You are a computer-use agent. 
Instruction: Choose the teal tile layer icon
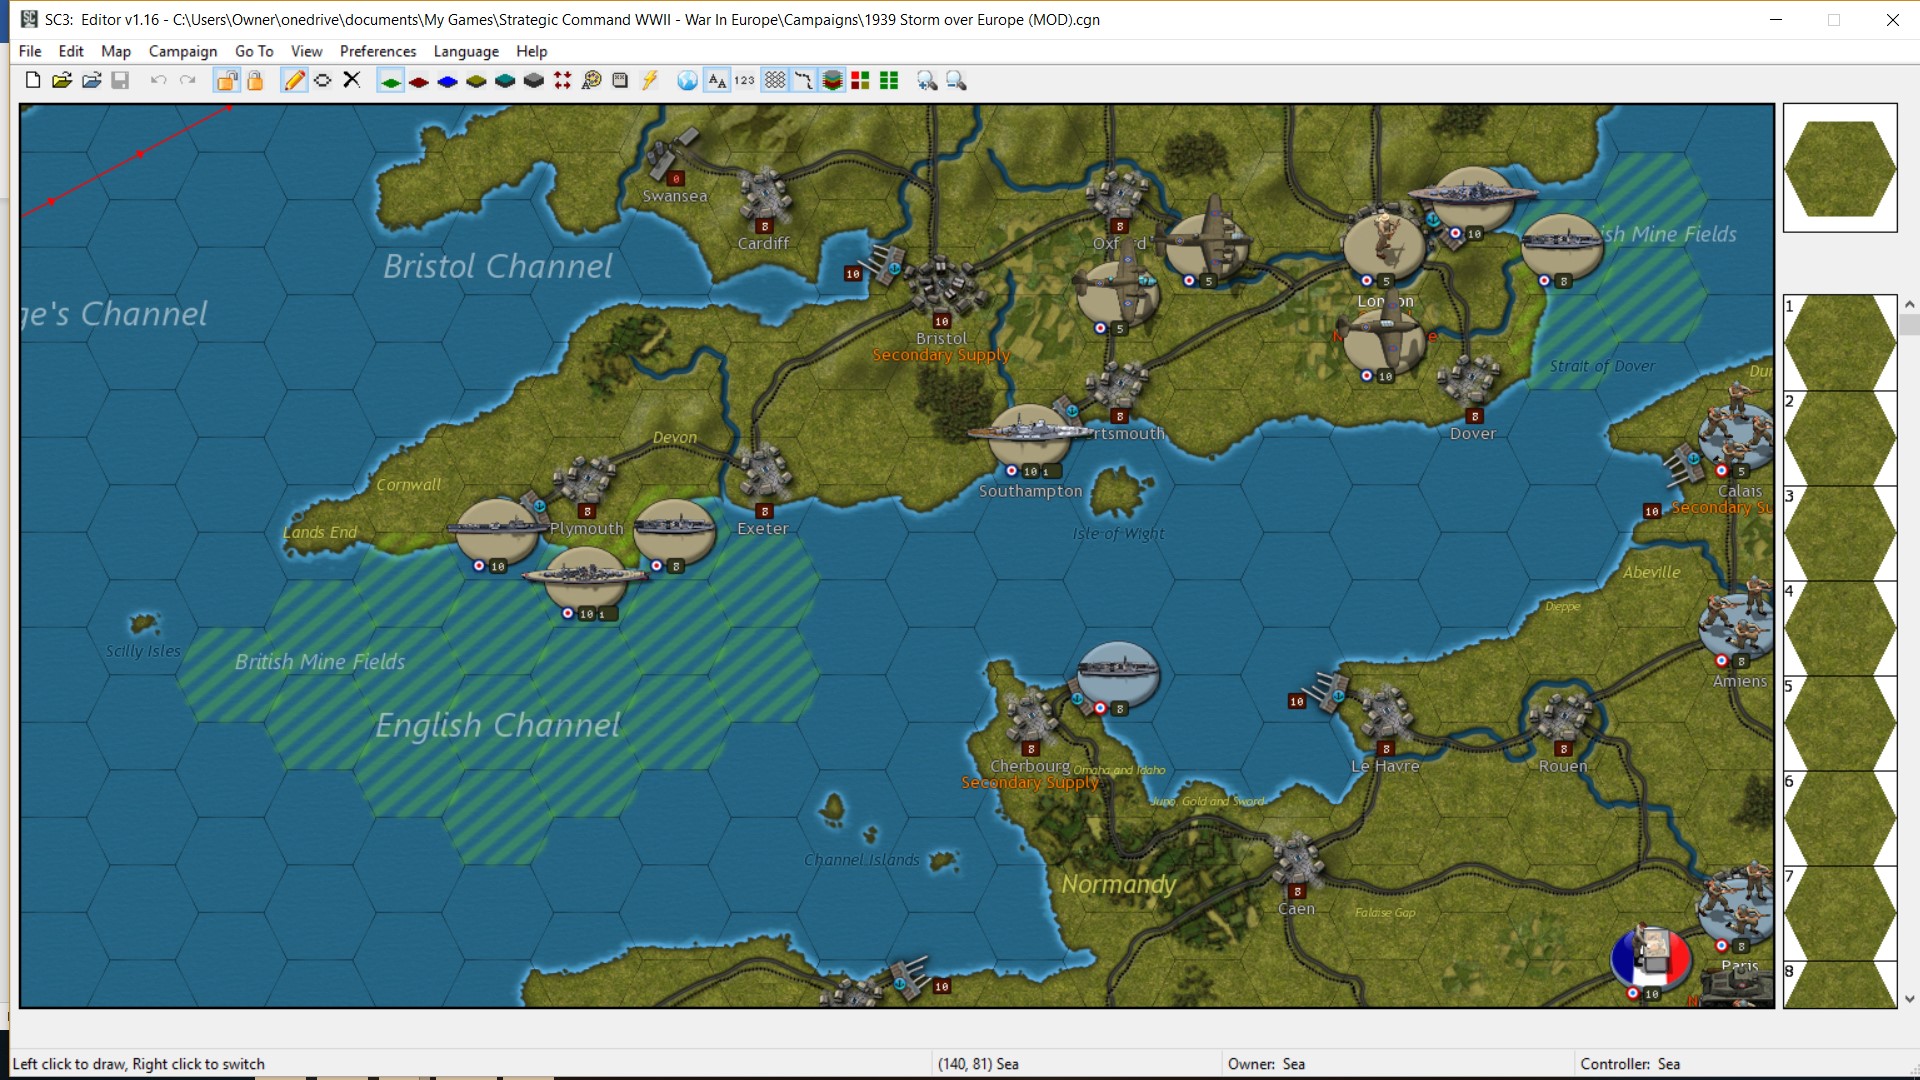click(x=505, y=81)
